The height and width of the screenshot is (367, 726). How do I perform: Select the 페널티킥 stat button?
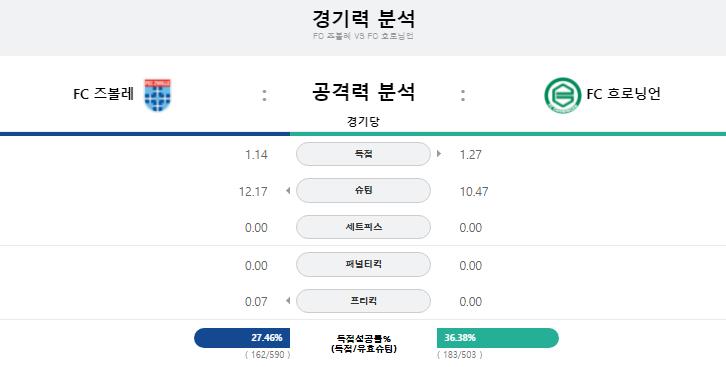click(x=363, y=264)
